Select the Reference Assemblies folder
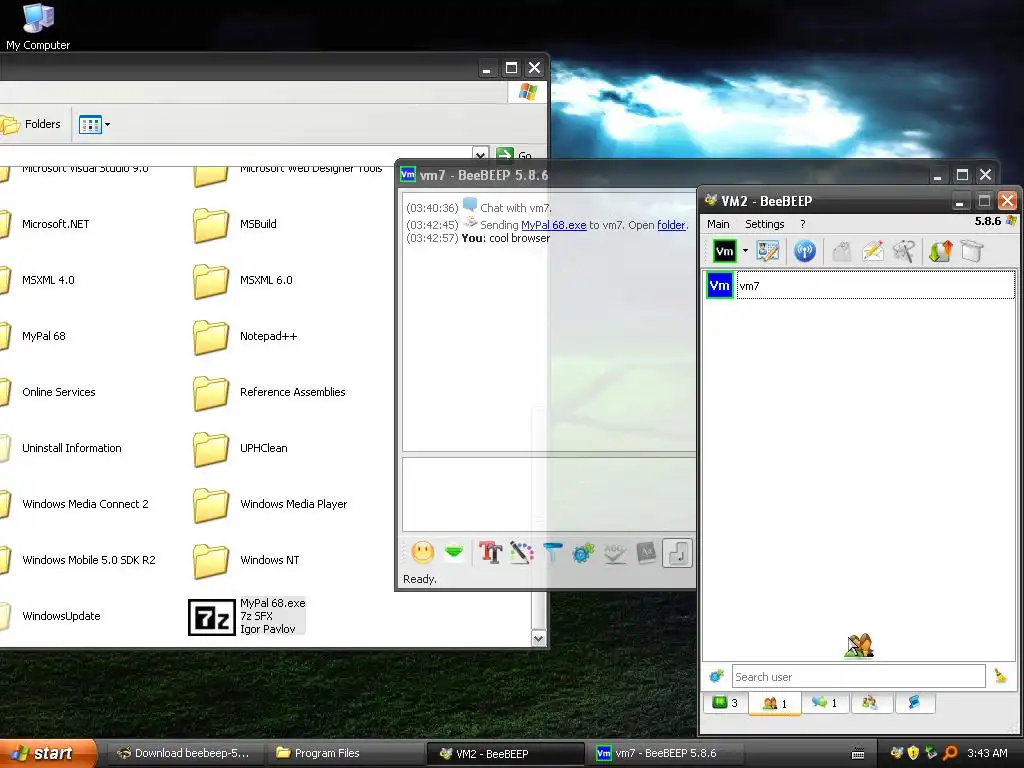Screen dimensions: 1024x768 tap(270, 392)
